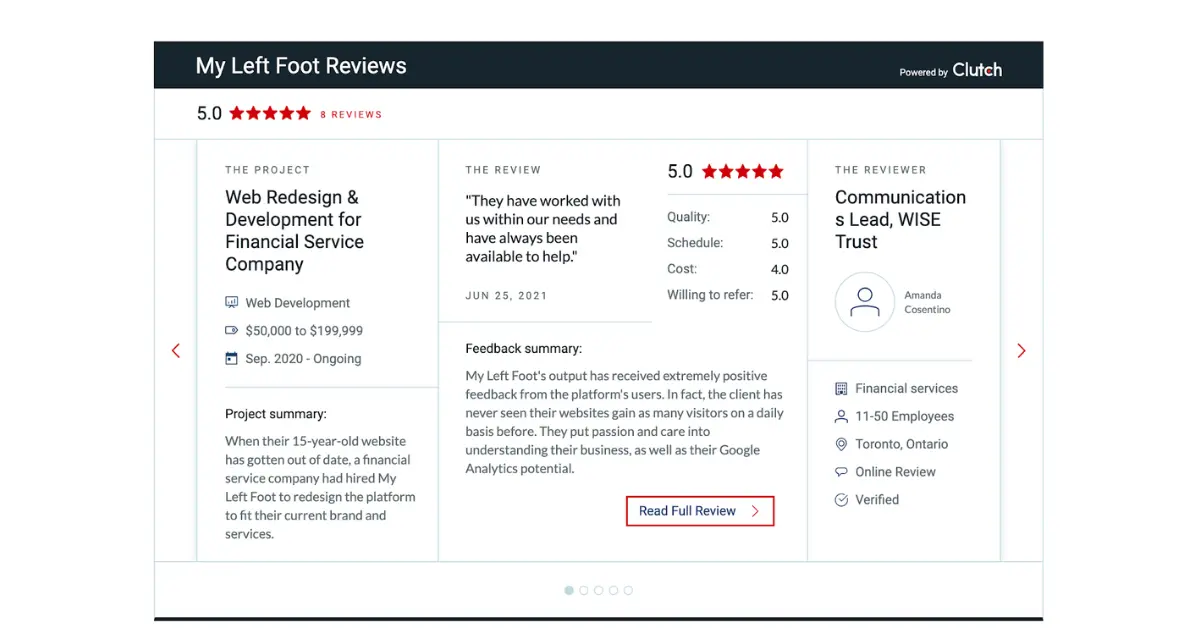Click the Willing to refer score row

coord(728,295)
